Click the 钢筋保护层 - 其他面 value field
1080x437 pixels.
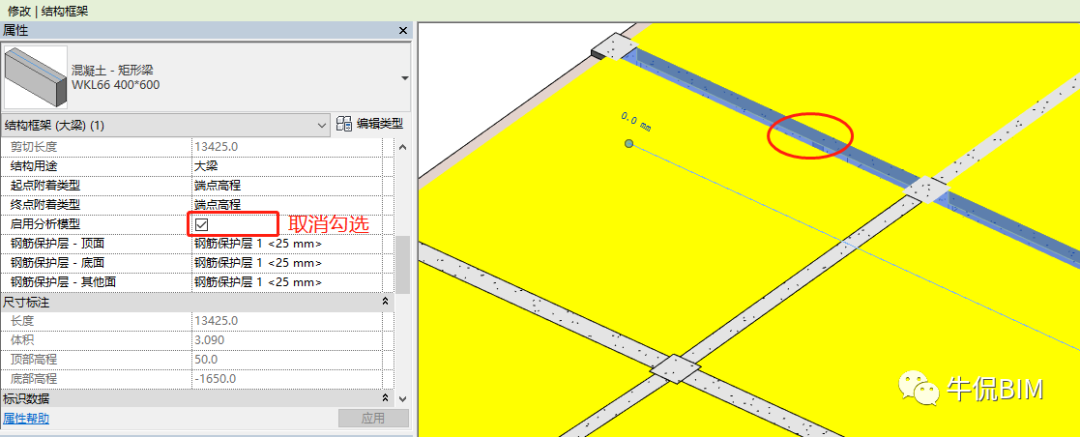click(287, 282)
